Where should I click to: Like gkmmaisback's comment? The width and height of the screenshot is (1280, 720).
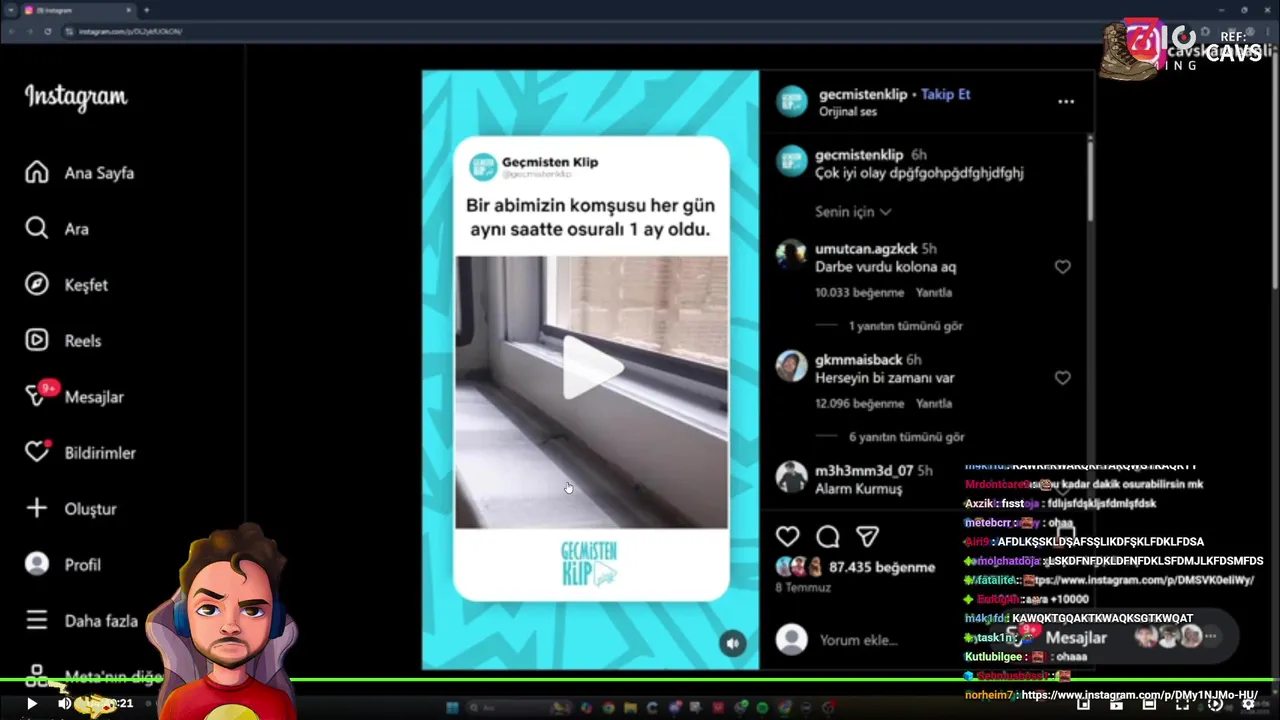(1063, 378)
